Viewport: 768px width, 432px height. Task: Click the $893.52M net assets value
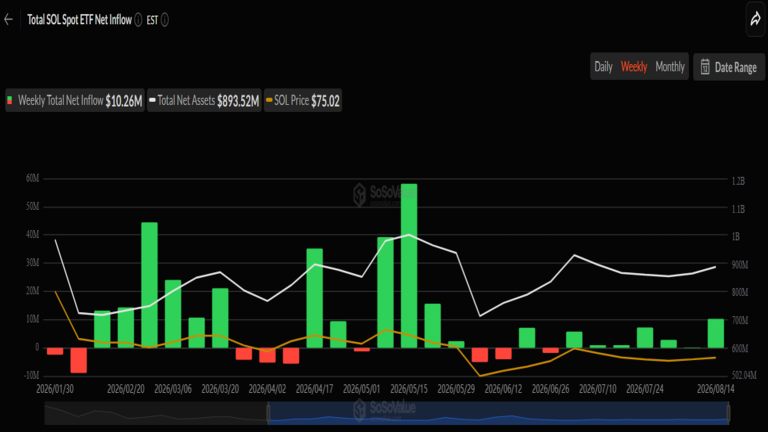point(238,101)
